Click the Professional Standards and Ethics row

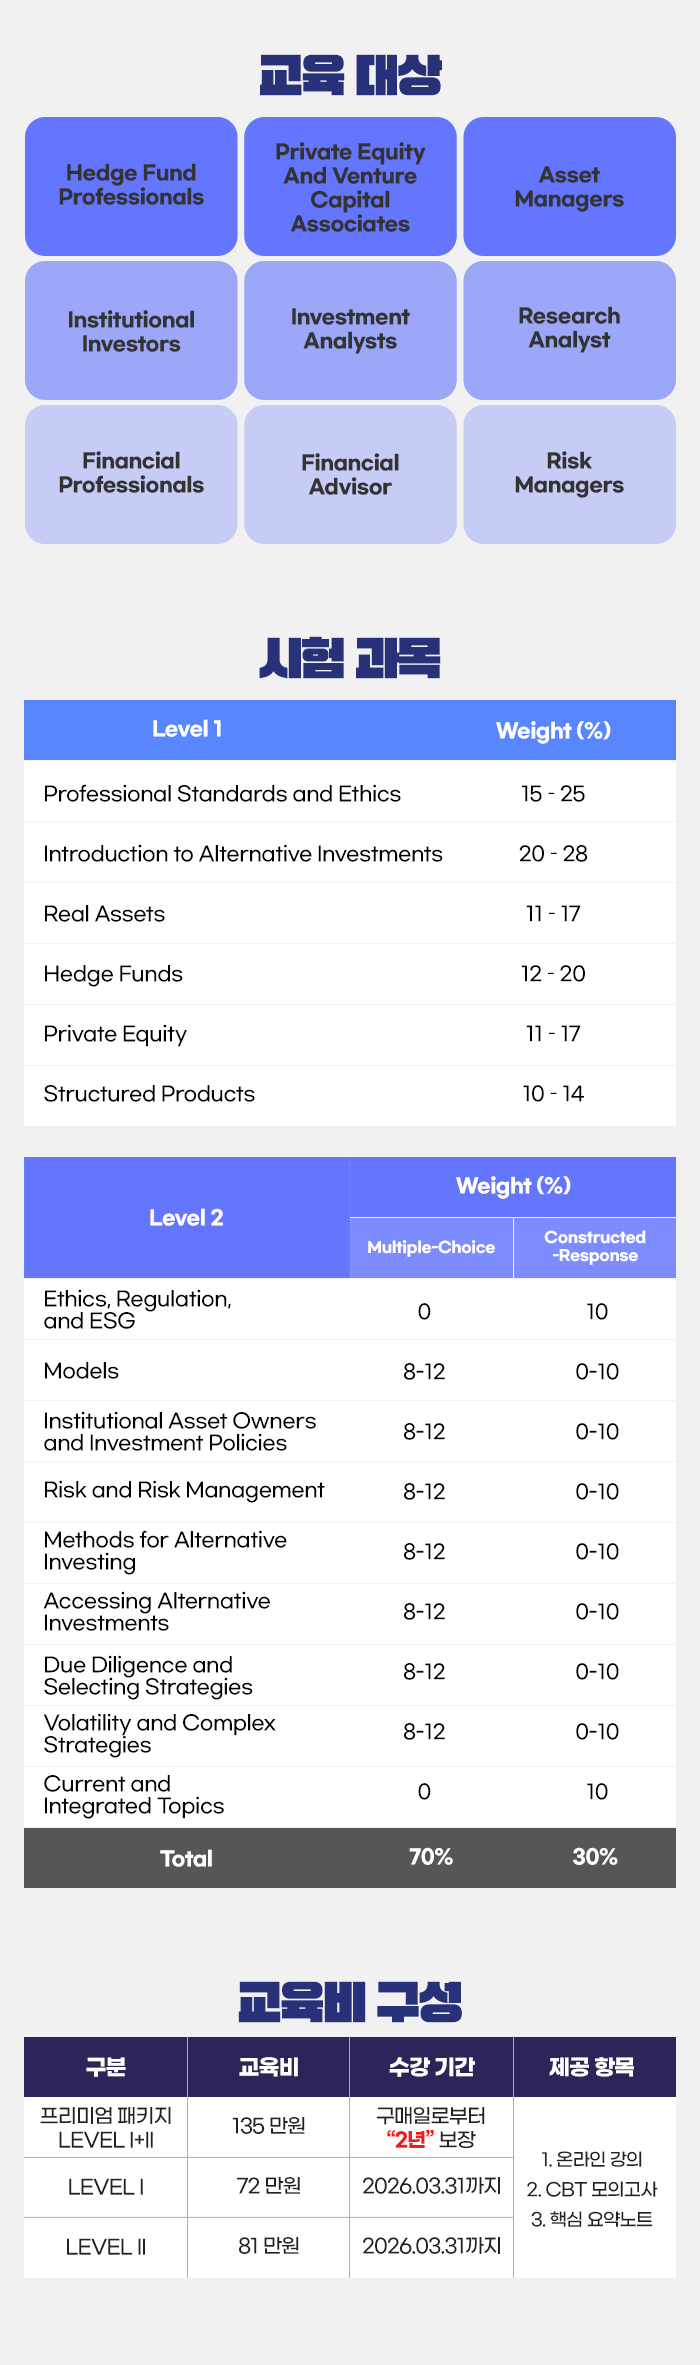pos(222,794)
